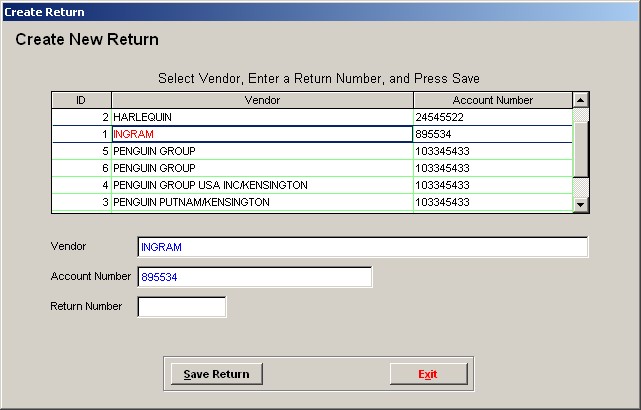
Task: Click account number 24545522 cell
Action: tap(493, 117)
